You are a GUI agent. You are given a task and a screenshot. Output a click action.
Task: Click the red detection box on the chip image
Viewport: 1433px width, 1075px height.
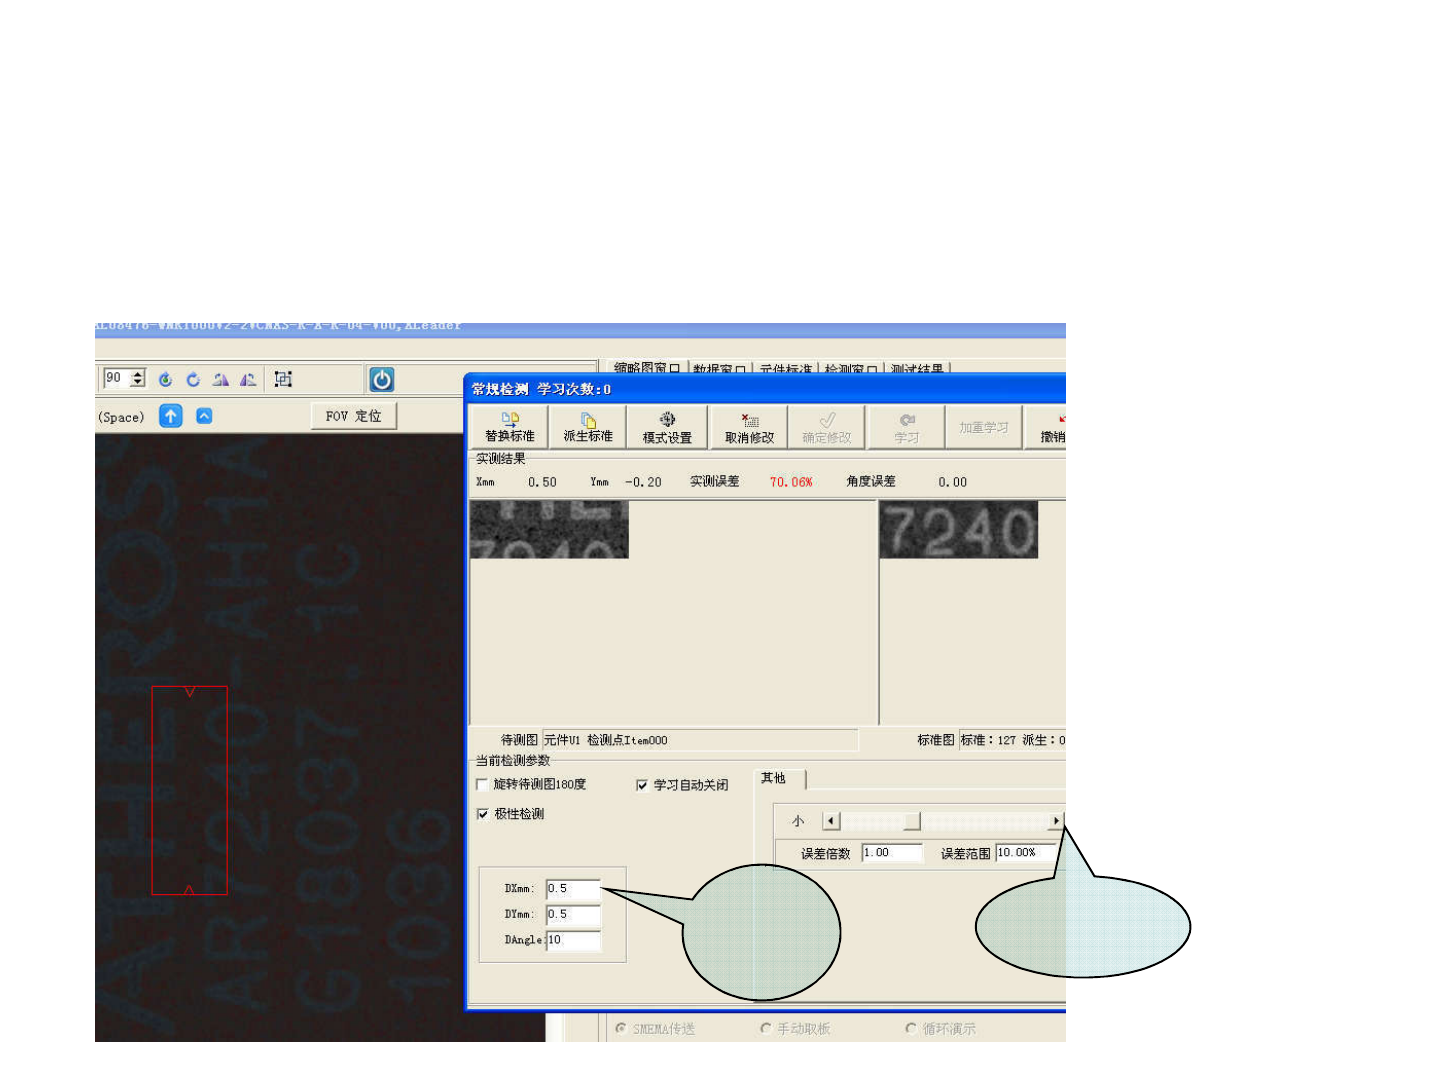pos(189,790)
